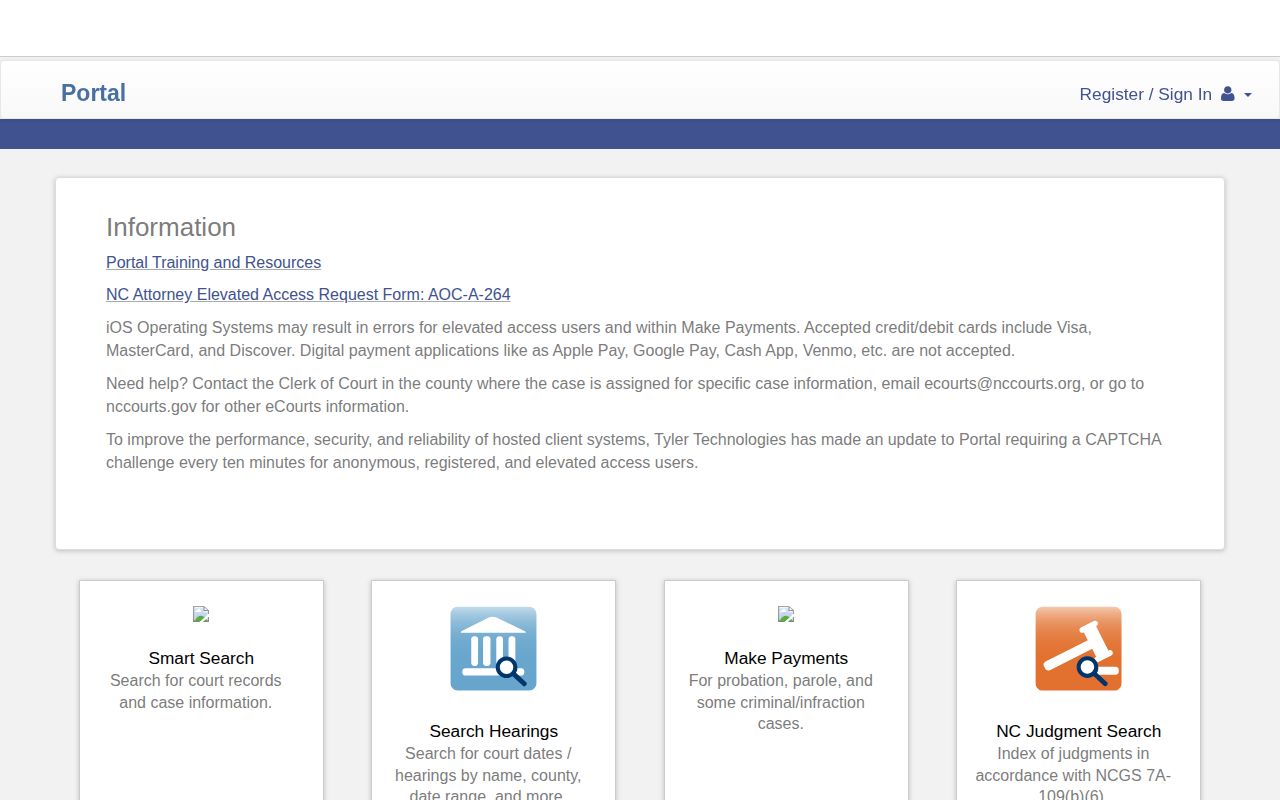Screen dimensions: 1280x800
Task: Click 'Search for court dates / hearings' description
Action: (x=488, y=775)
